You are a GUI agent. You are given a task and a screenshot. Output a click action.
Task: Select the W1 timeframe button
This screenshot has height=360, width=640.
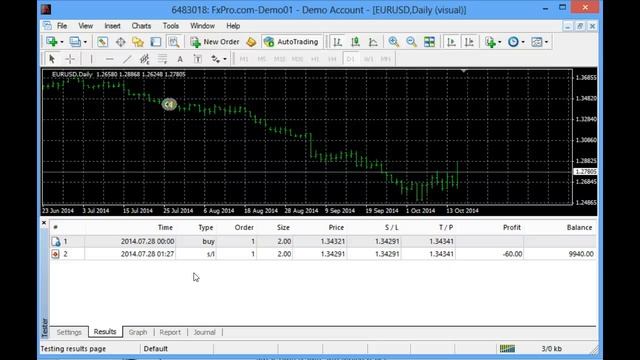(x=368, y=59)
